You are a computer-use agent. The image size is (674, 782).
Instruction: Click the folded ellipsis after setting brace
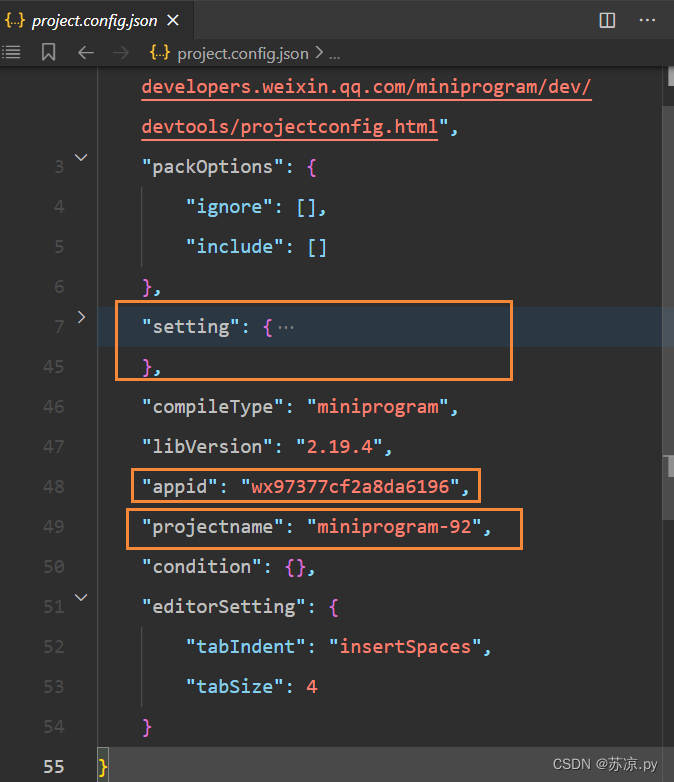[x=286, y=328]
